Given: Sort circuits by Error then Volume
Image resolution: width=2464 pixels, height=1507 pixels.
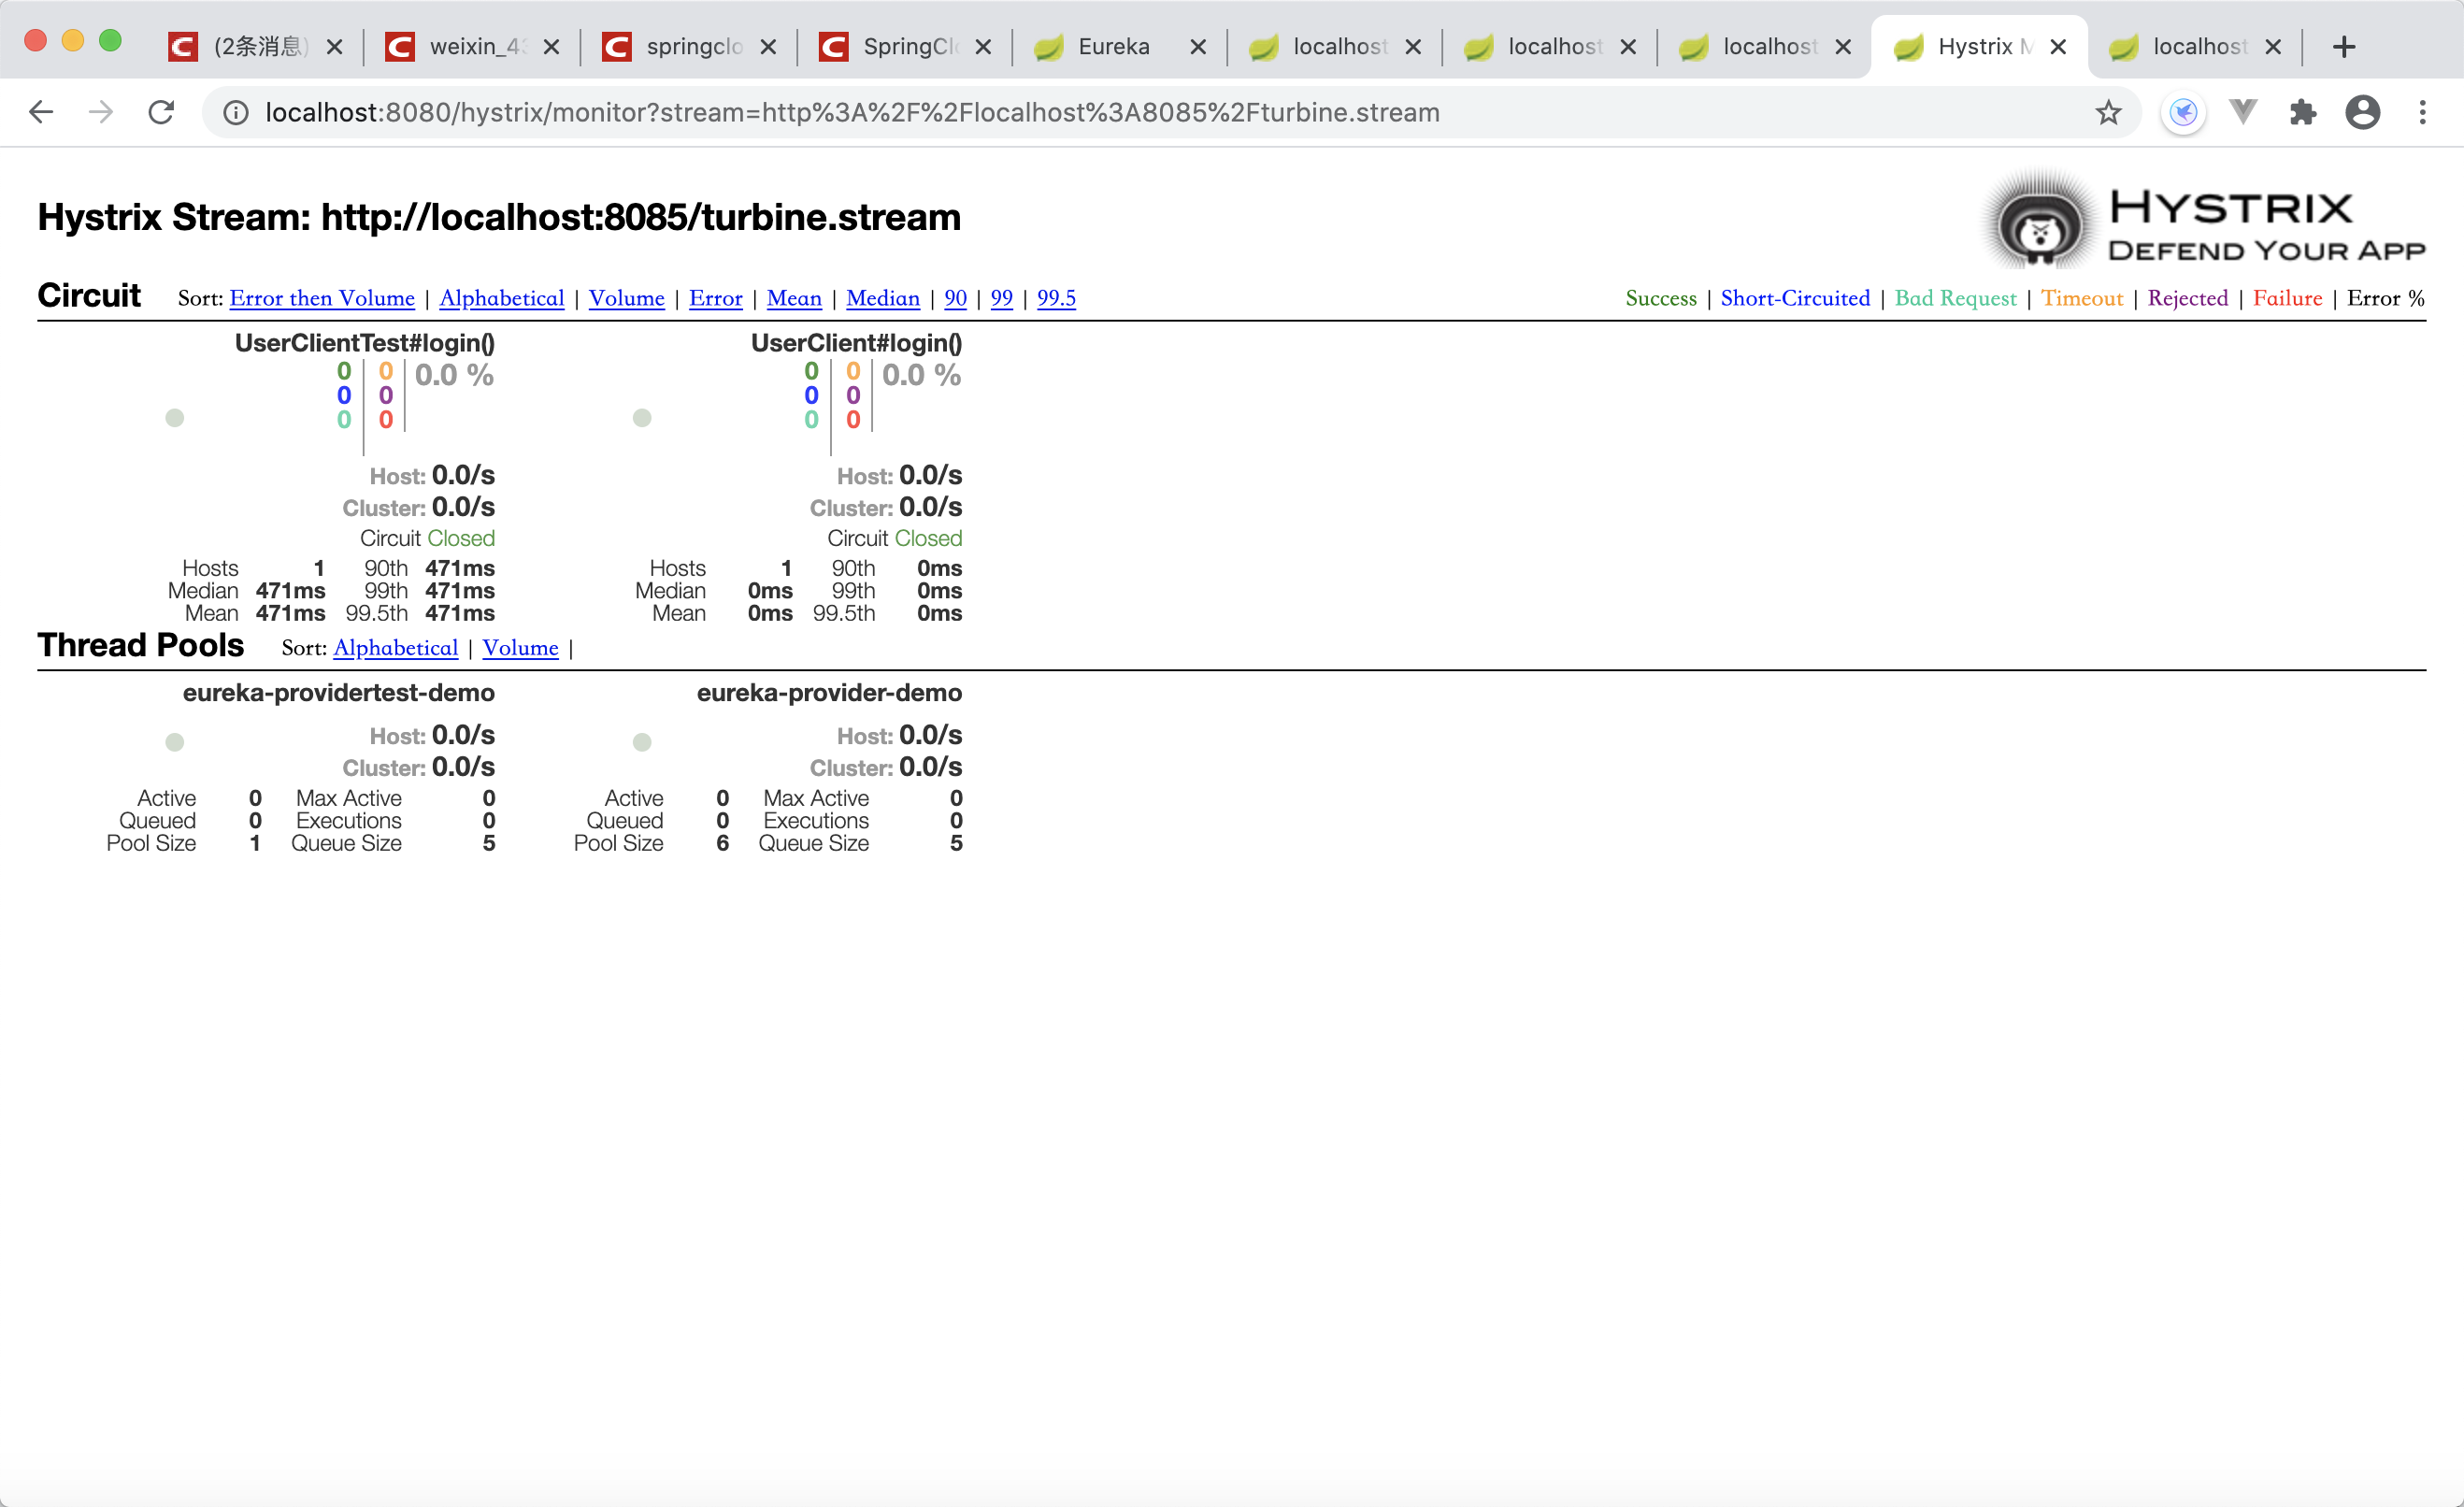Looking at the screenshot, I should (x=321, y=298).
